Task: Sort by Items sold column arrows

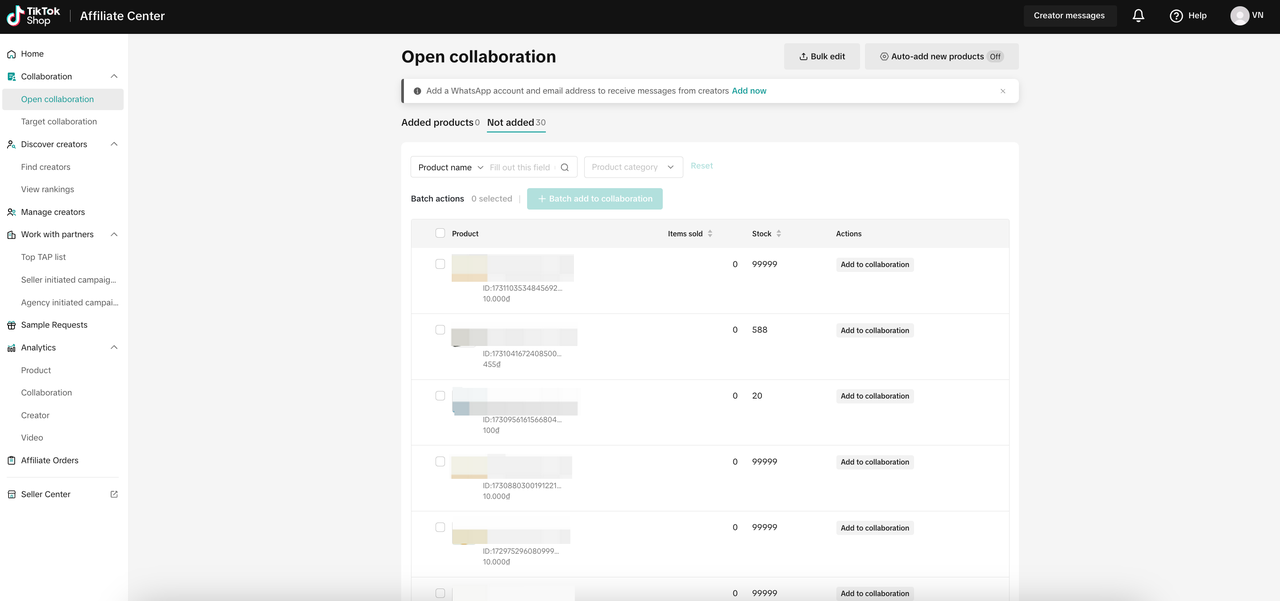Action: click(710, 234)
